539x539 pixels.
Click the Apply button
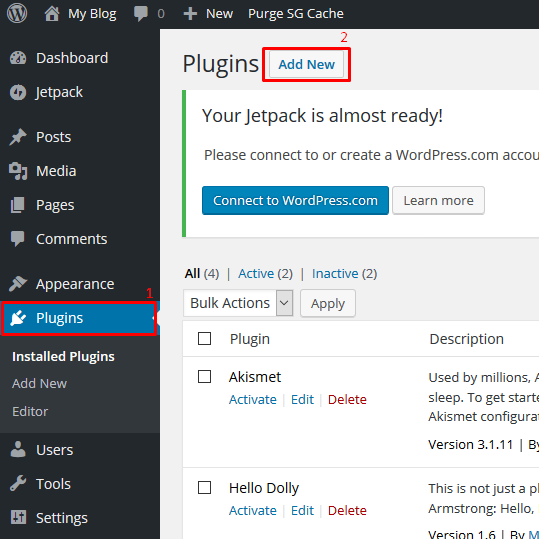point(328,303)
